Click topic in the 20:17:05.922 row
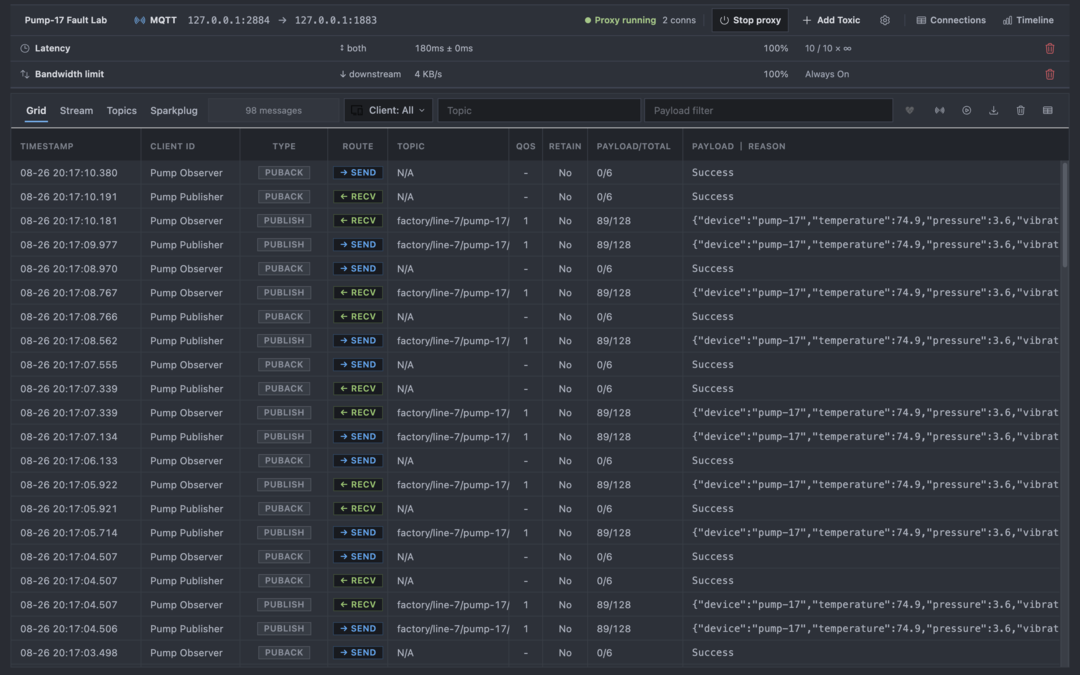The image size is (1080, 675). 453,485
